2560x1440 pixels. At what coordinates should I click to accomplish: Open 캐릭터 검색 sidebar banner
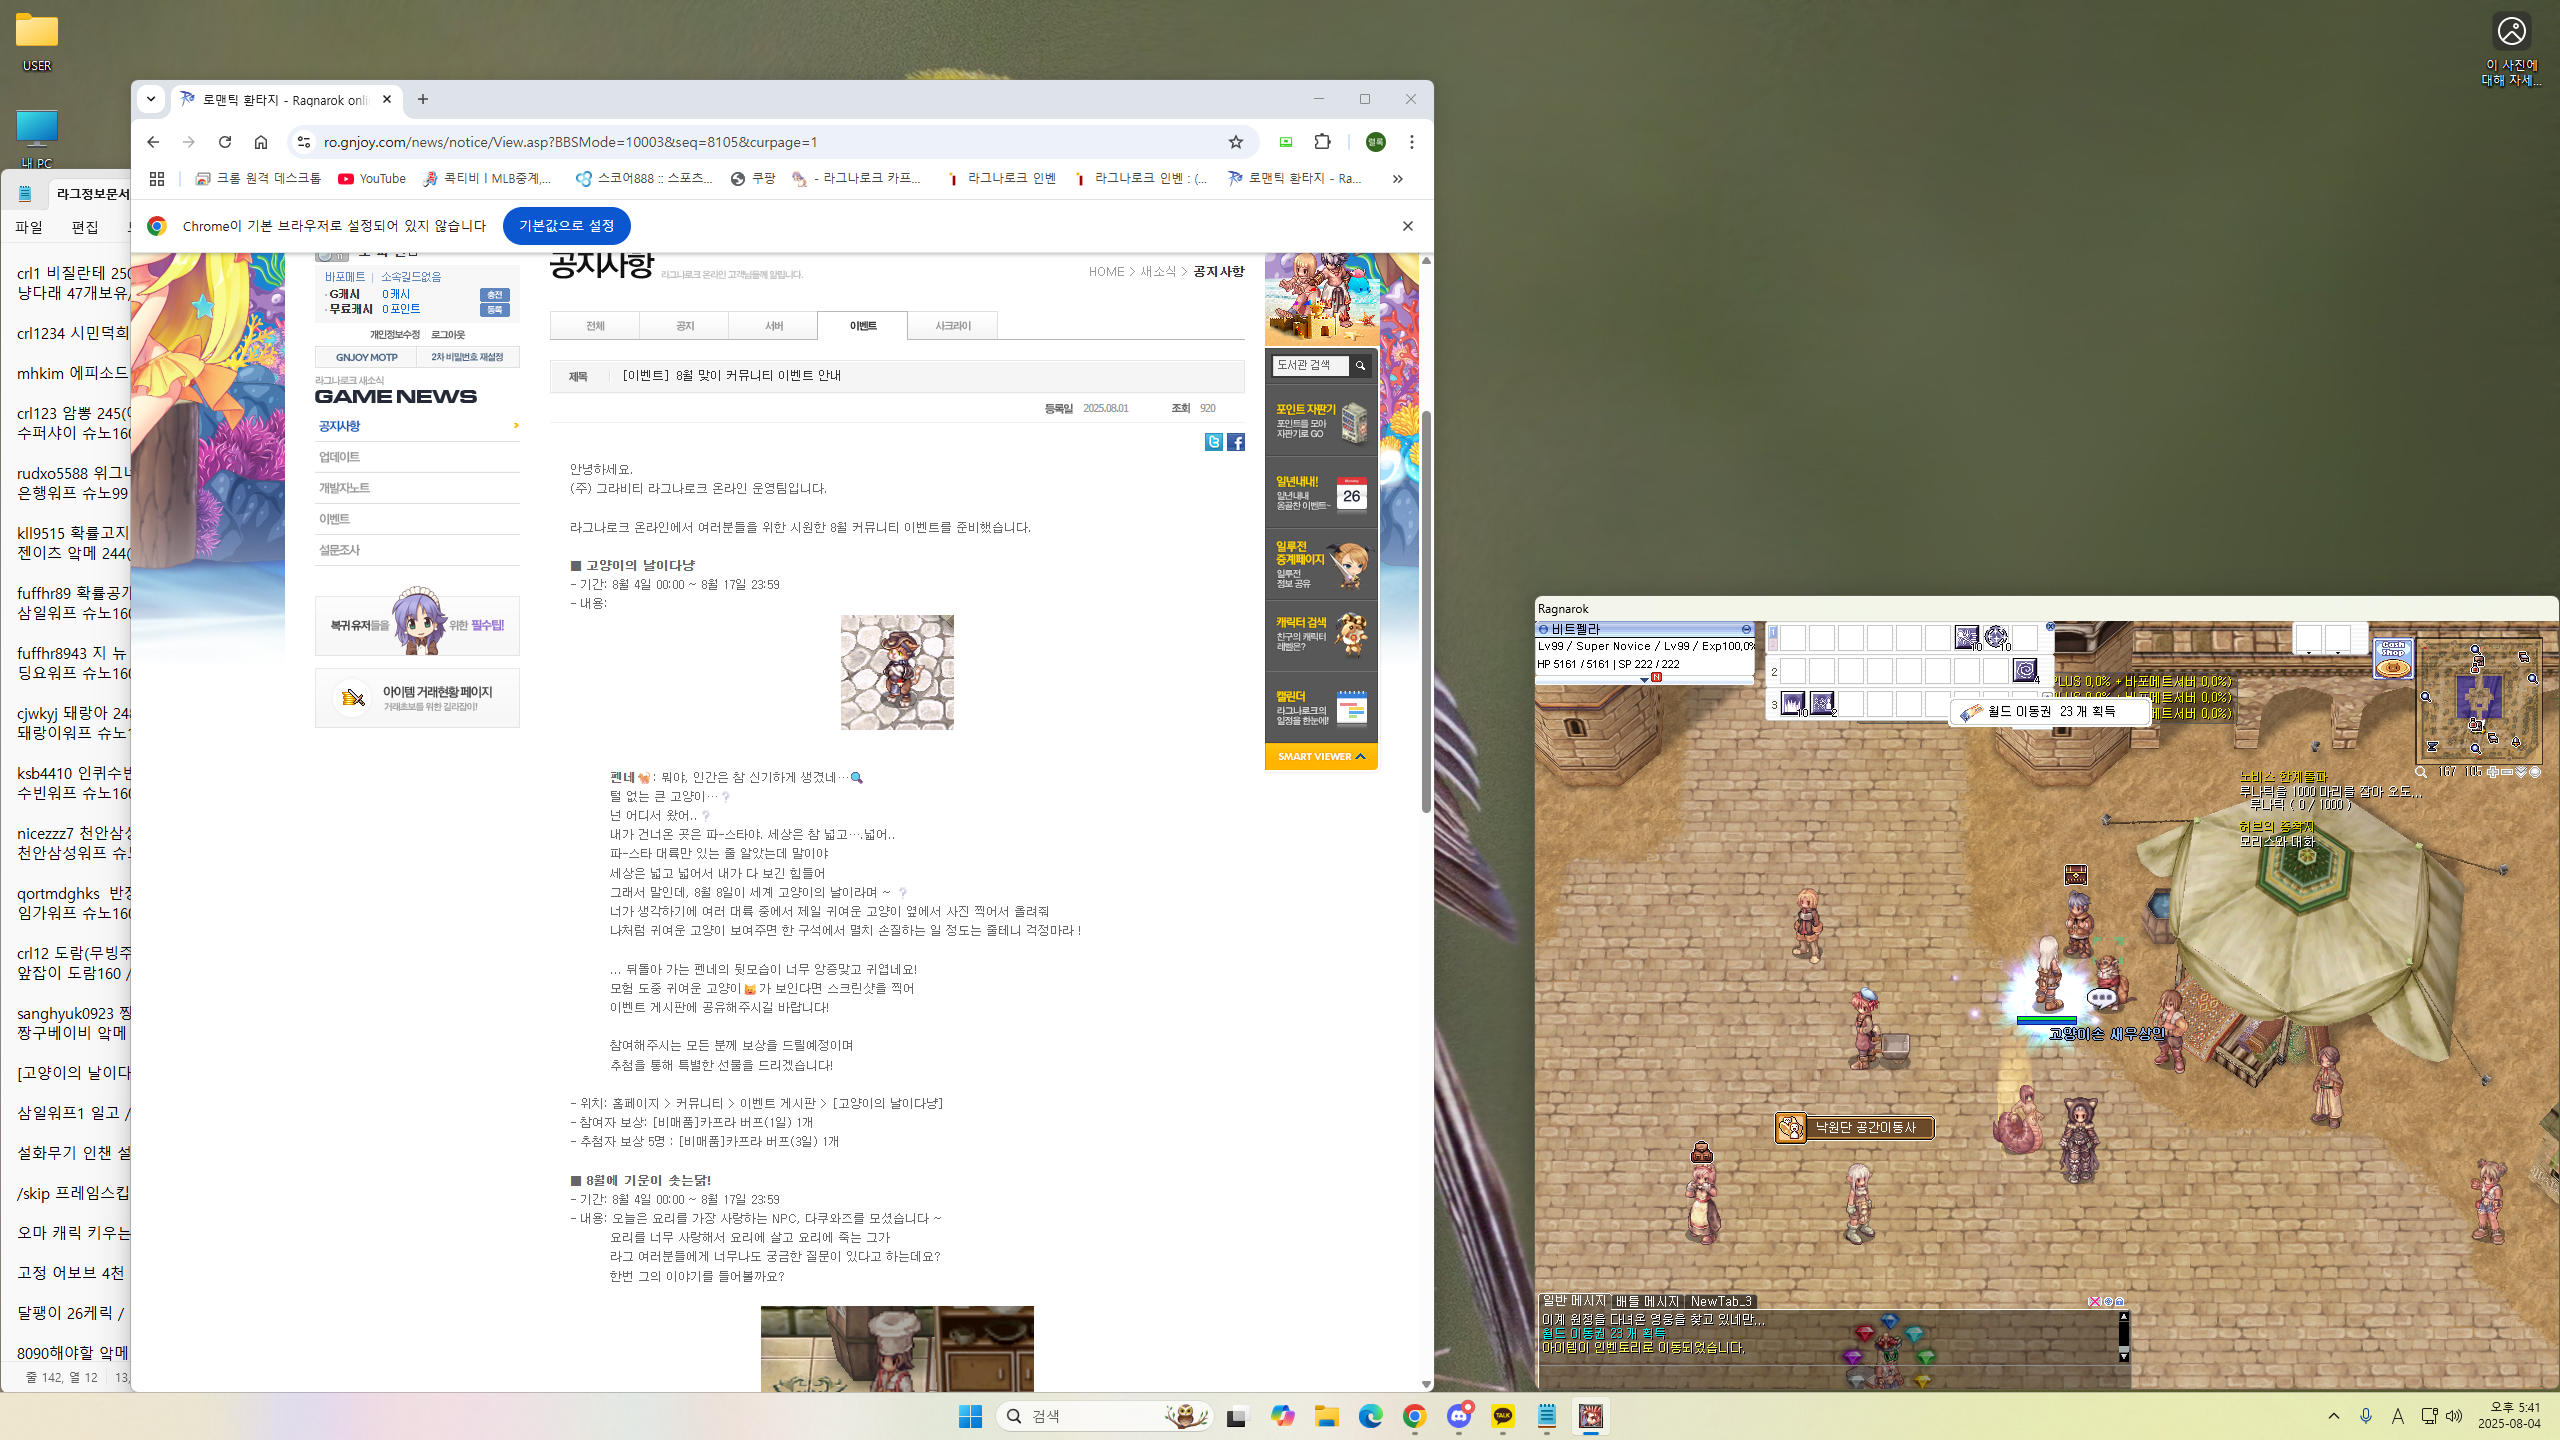click(x=1321, y=635)
